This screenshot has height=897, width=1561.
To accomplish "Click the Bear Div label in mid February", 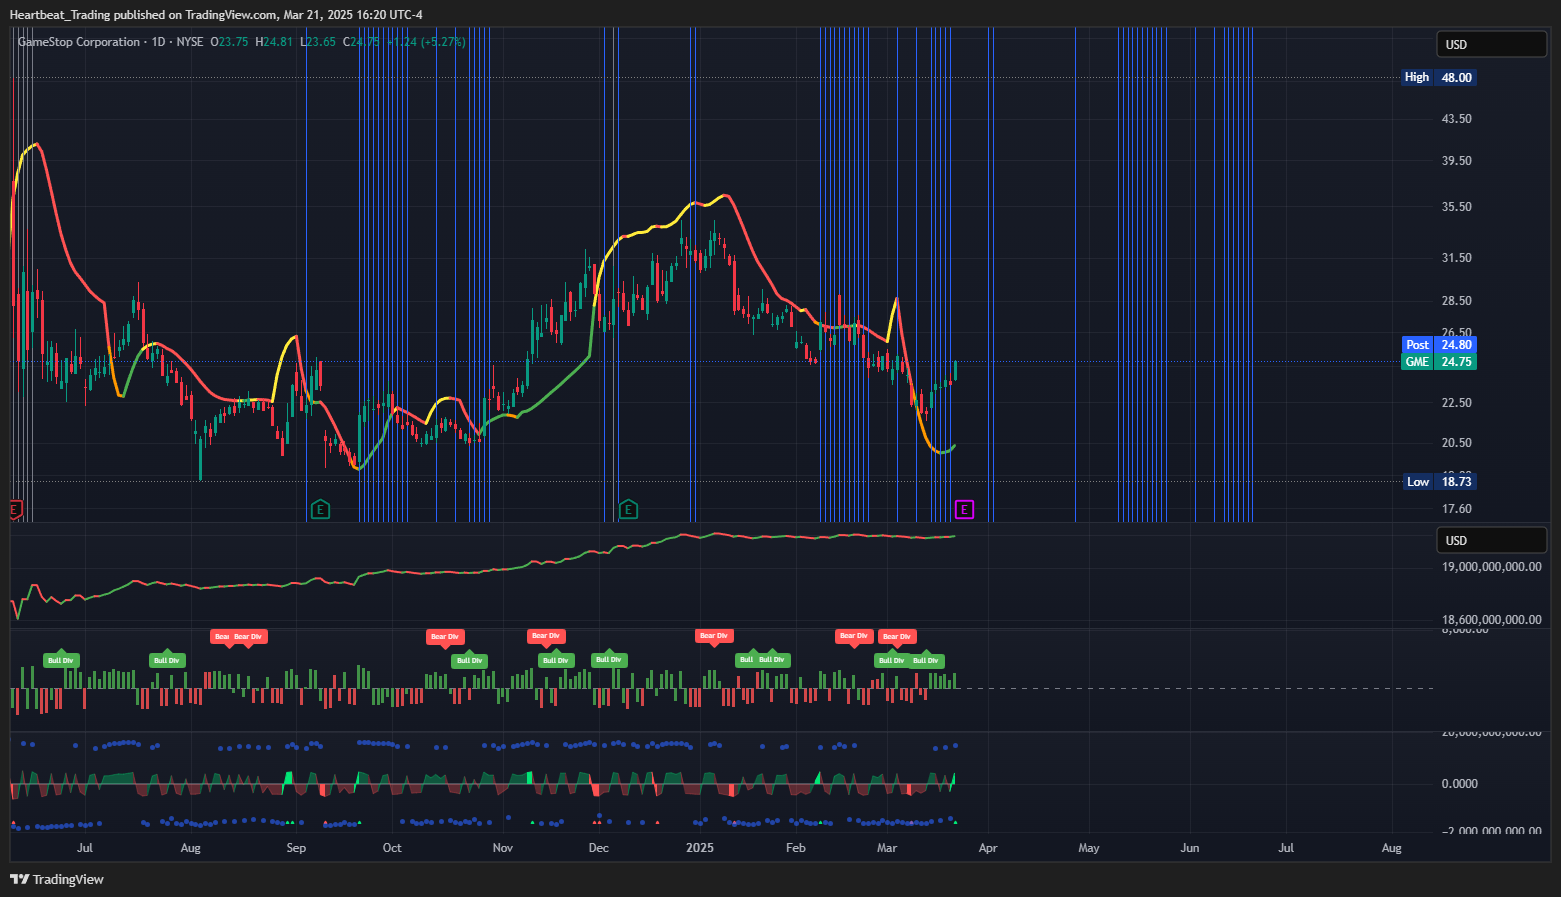I will point(853,636).
